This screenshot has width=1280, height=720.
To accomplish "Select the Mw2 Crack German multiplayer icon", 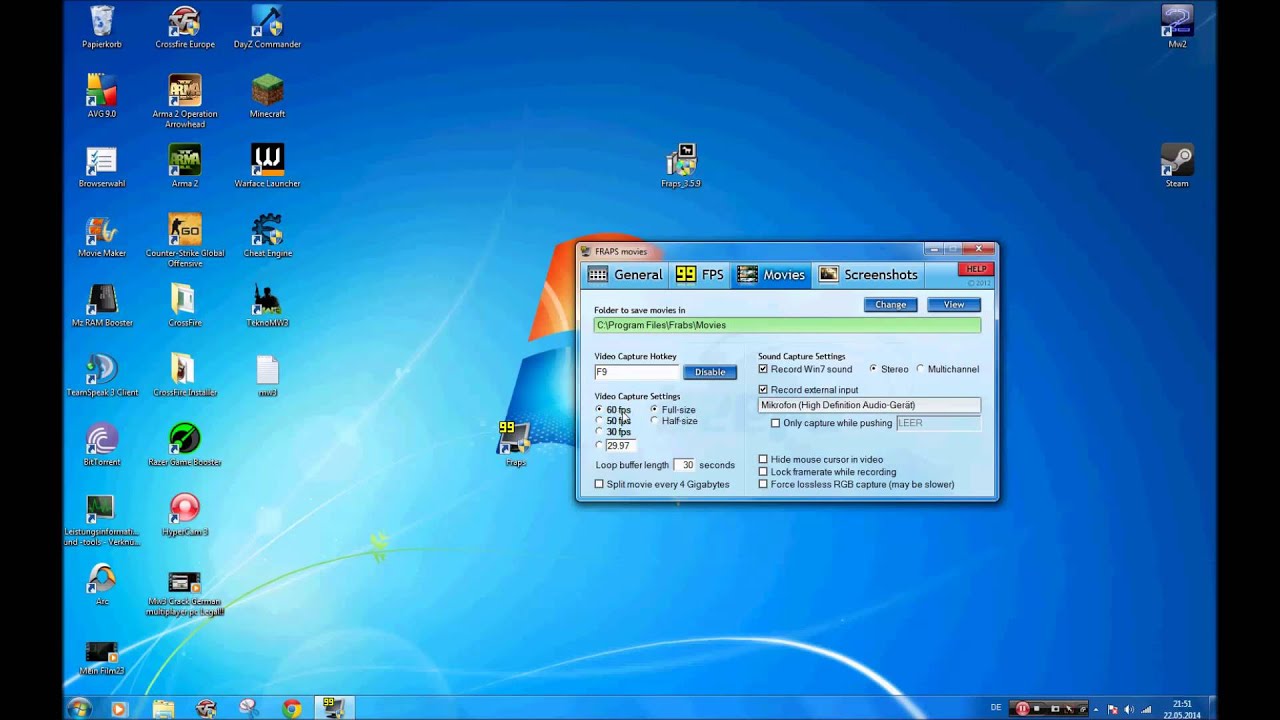I will pyautogui.click(x=185, y=594).
